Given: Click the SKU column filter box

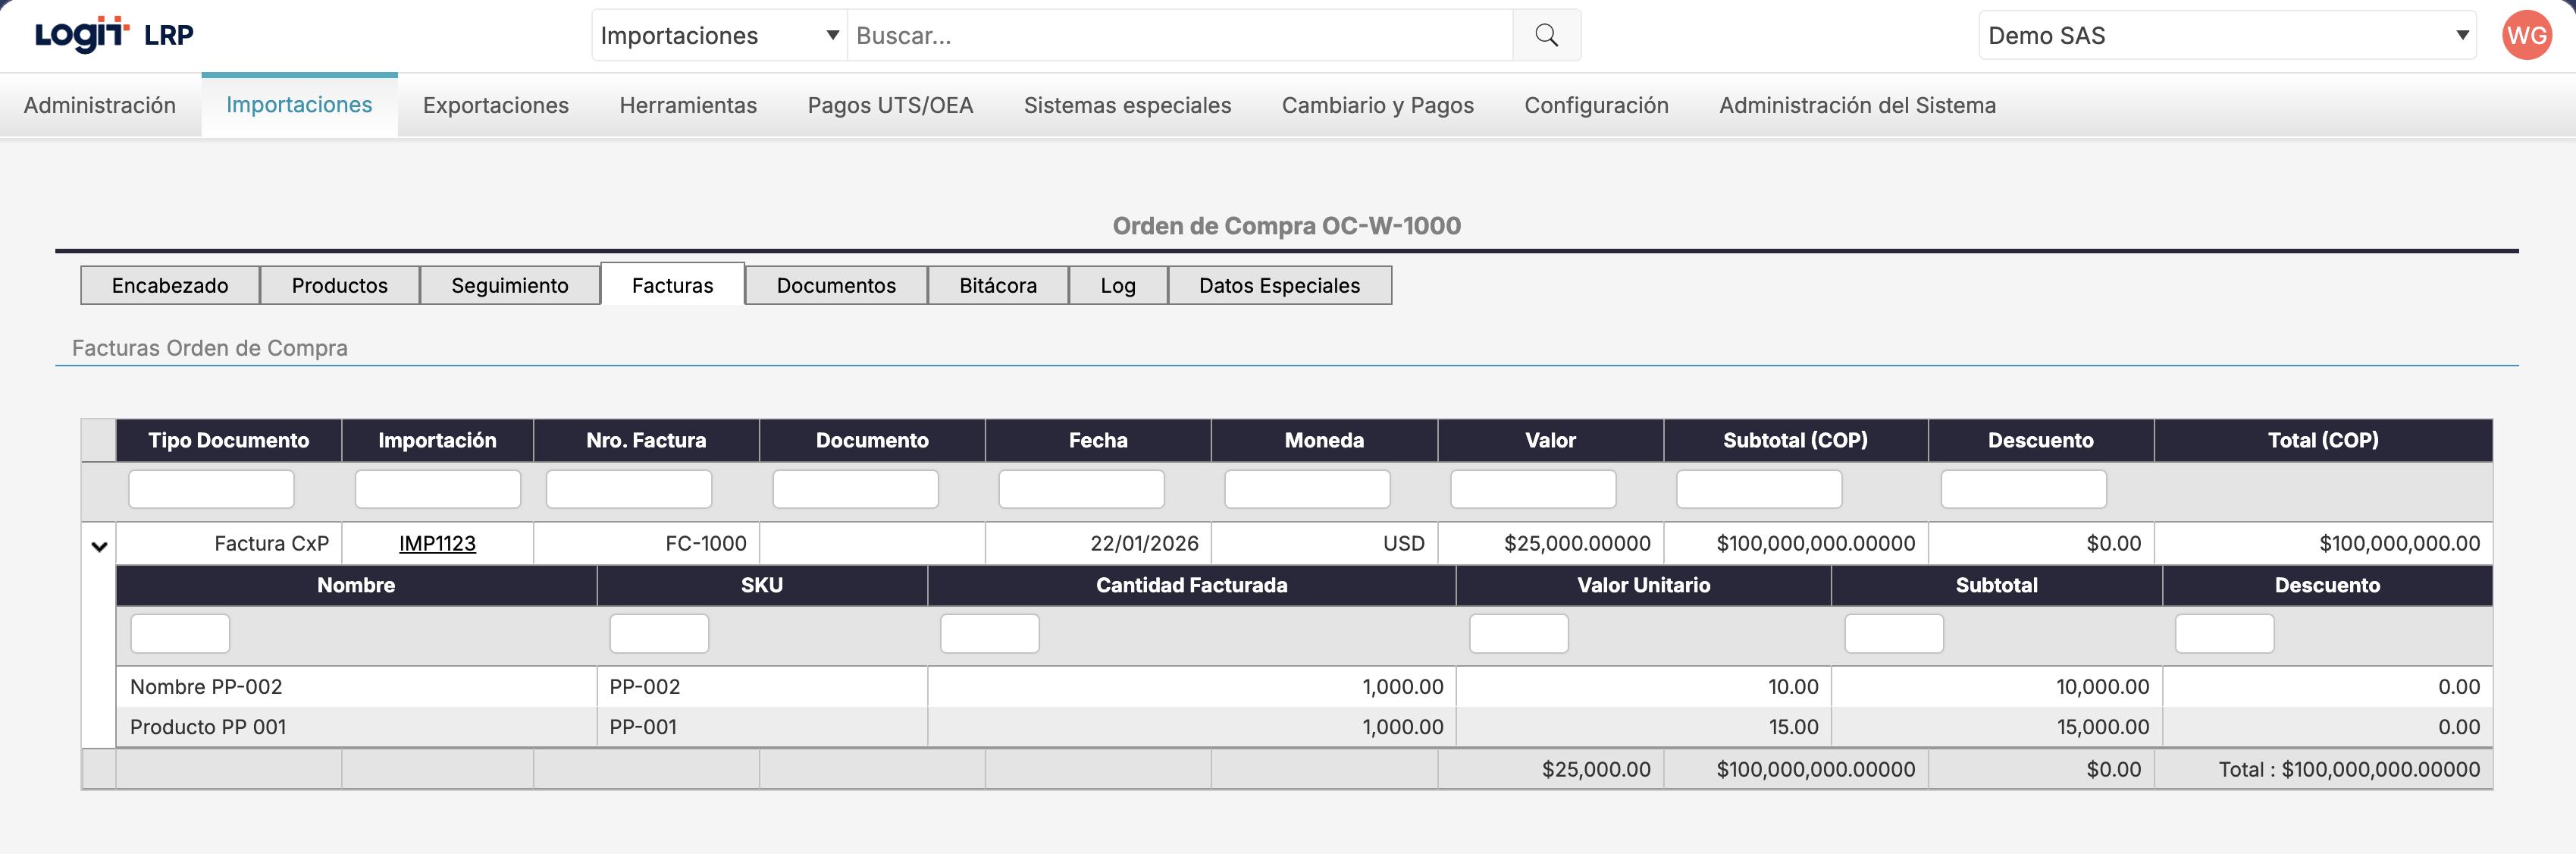Looking at the screenshot, I should click(659, 633).
